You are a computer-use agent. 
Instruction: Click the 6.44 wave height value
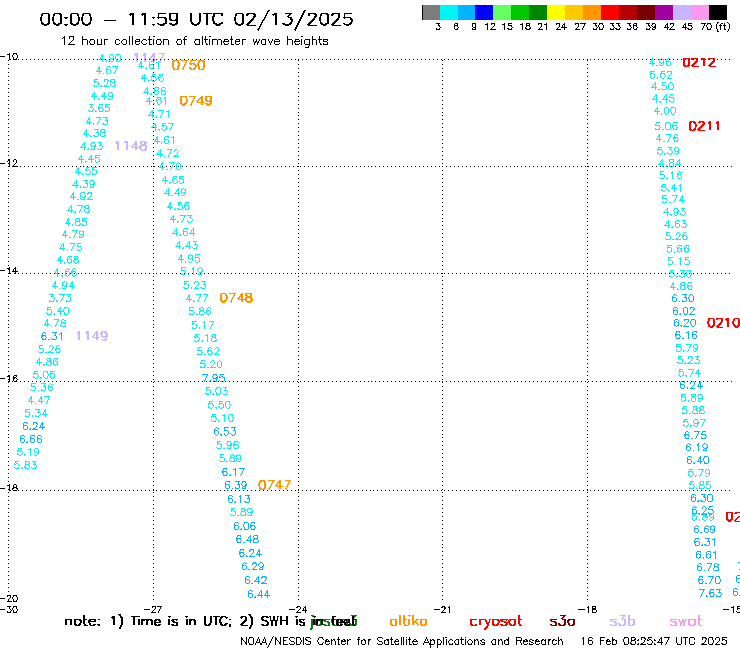[259, 594]
